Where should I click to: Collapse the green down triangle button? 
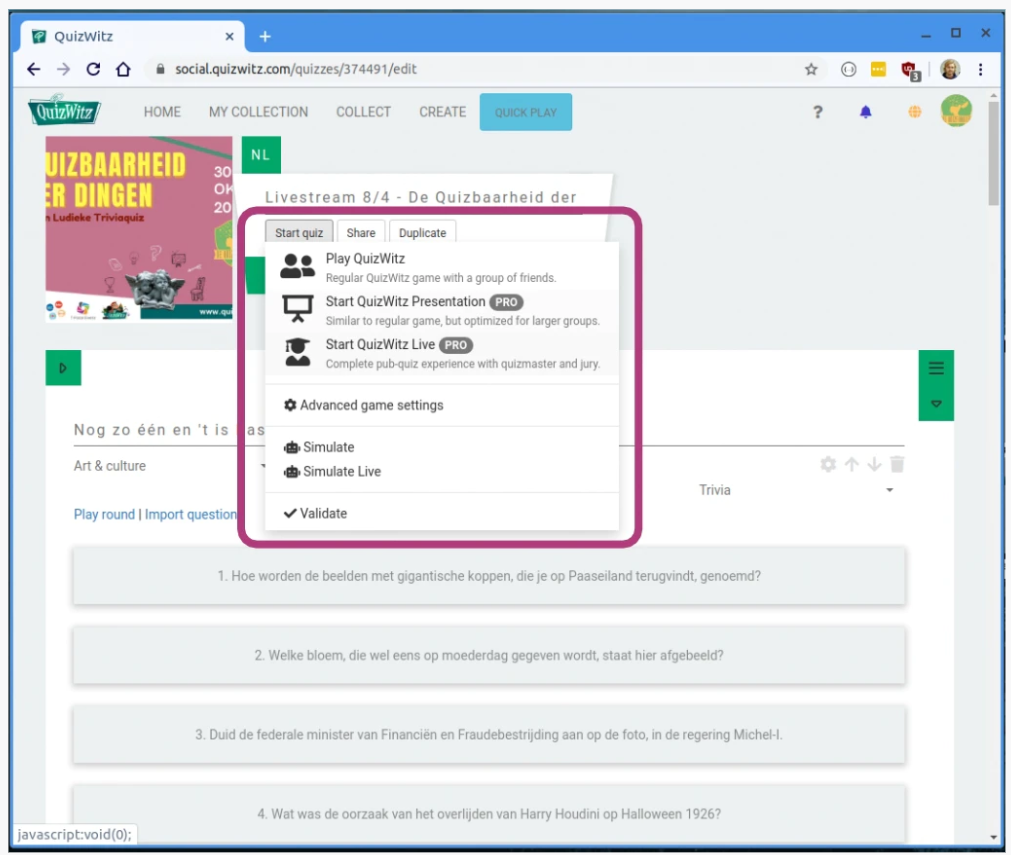pos(936,404)
